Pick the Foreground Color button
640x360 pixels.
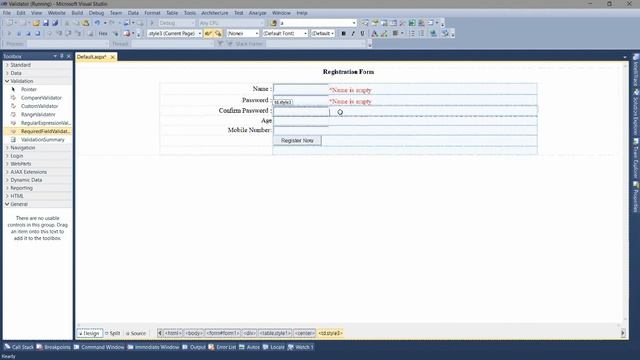pyautogui.click(x=374, y=33)
